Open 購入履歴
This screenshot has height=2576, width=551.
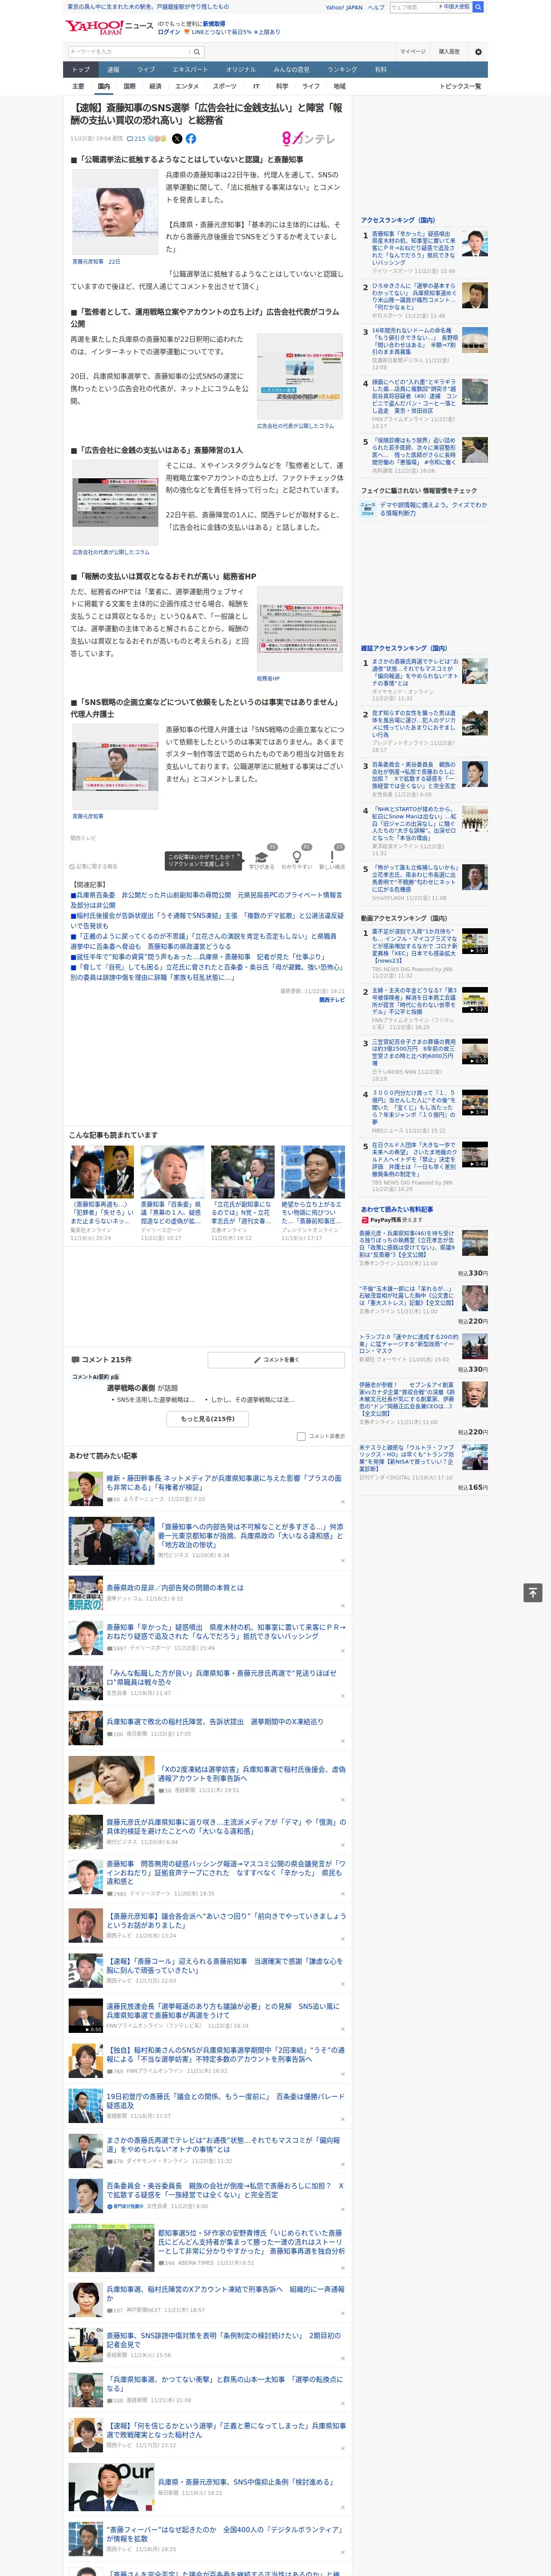click(x=449, y=51)
